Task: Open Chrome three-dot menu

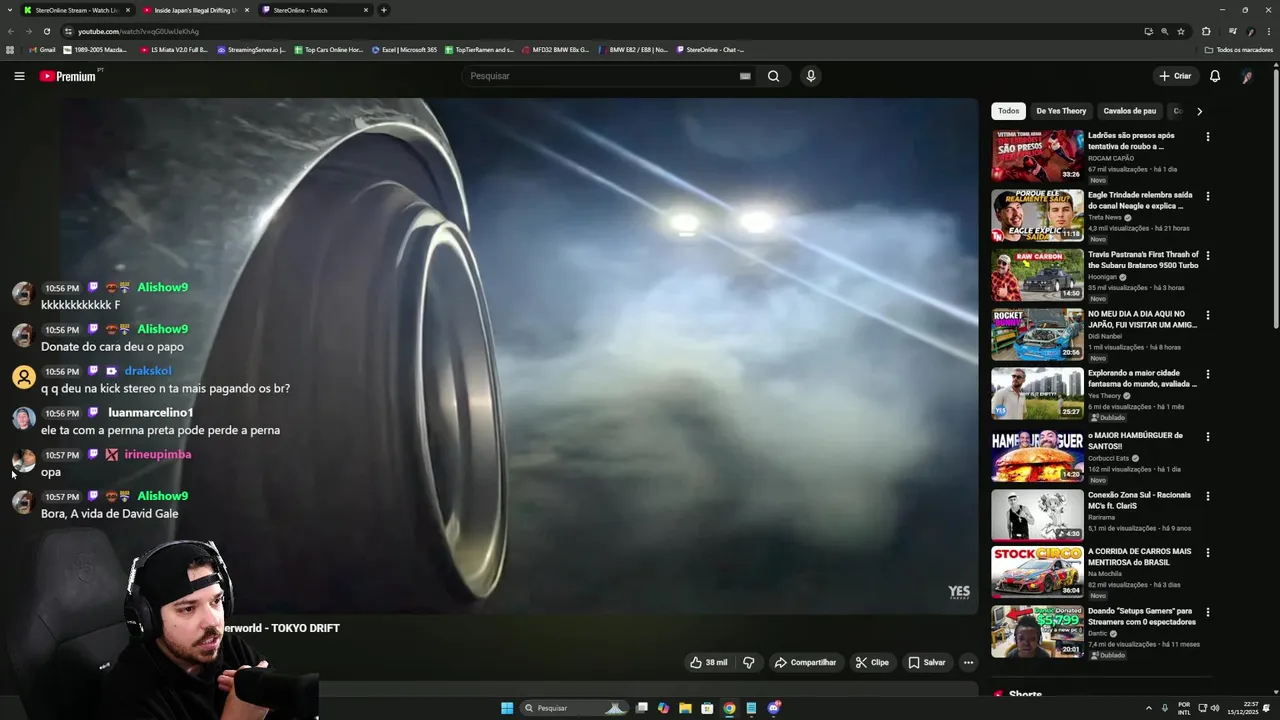Action: [1268, 31]
